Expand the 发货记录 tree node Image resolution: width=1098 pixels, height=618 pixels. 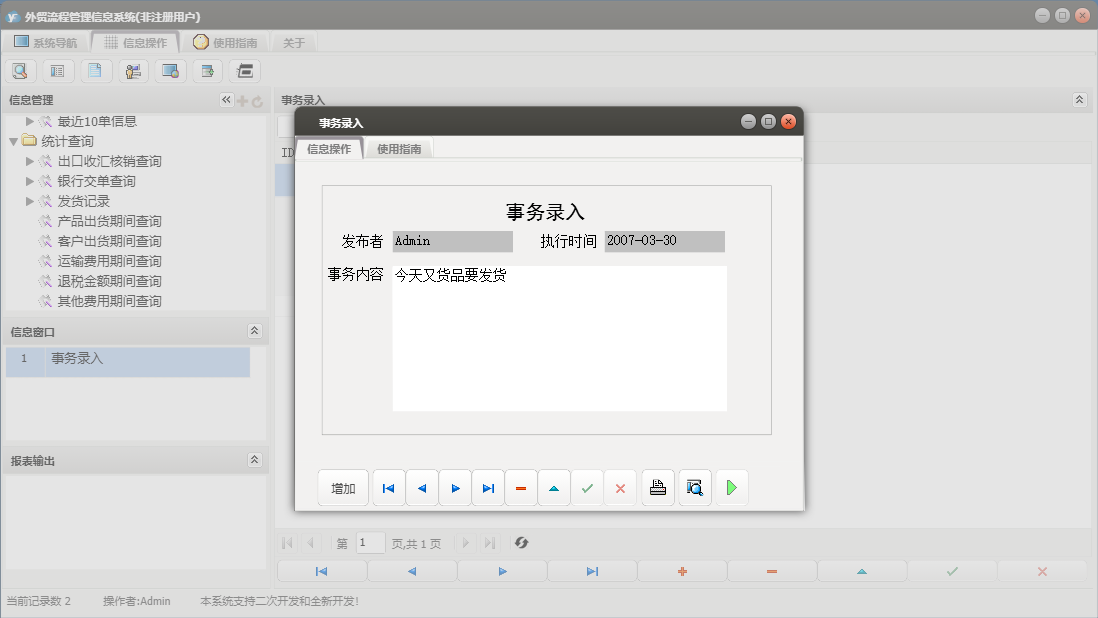tap(30, 200)
